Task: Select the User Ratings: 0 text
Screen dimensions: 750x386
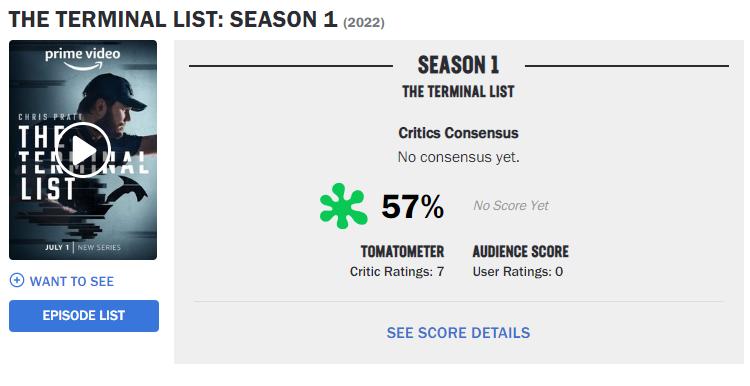Action: [518, 272]
